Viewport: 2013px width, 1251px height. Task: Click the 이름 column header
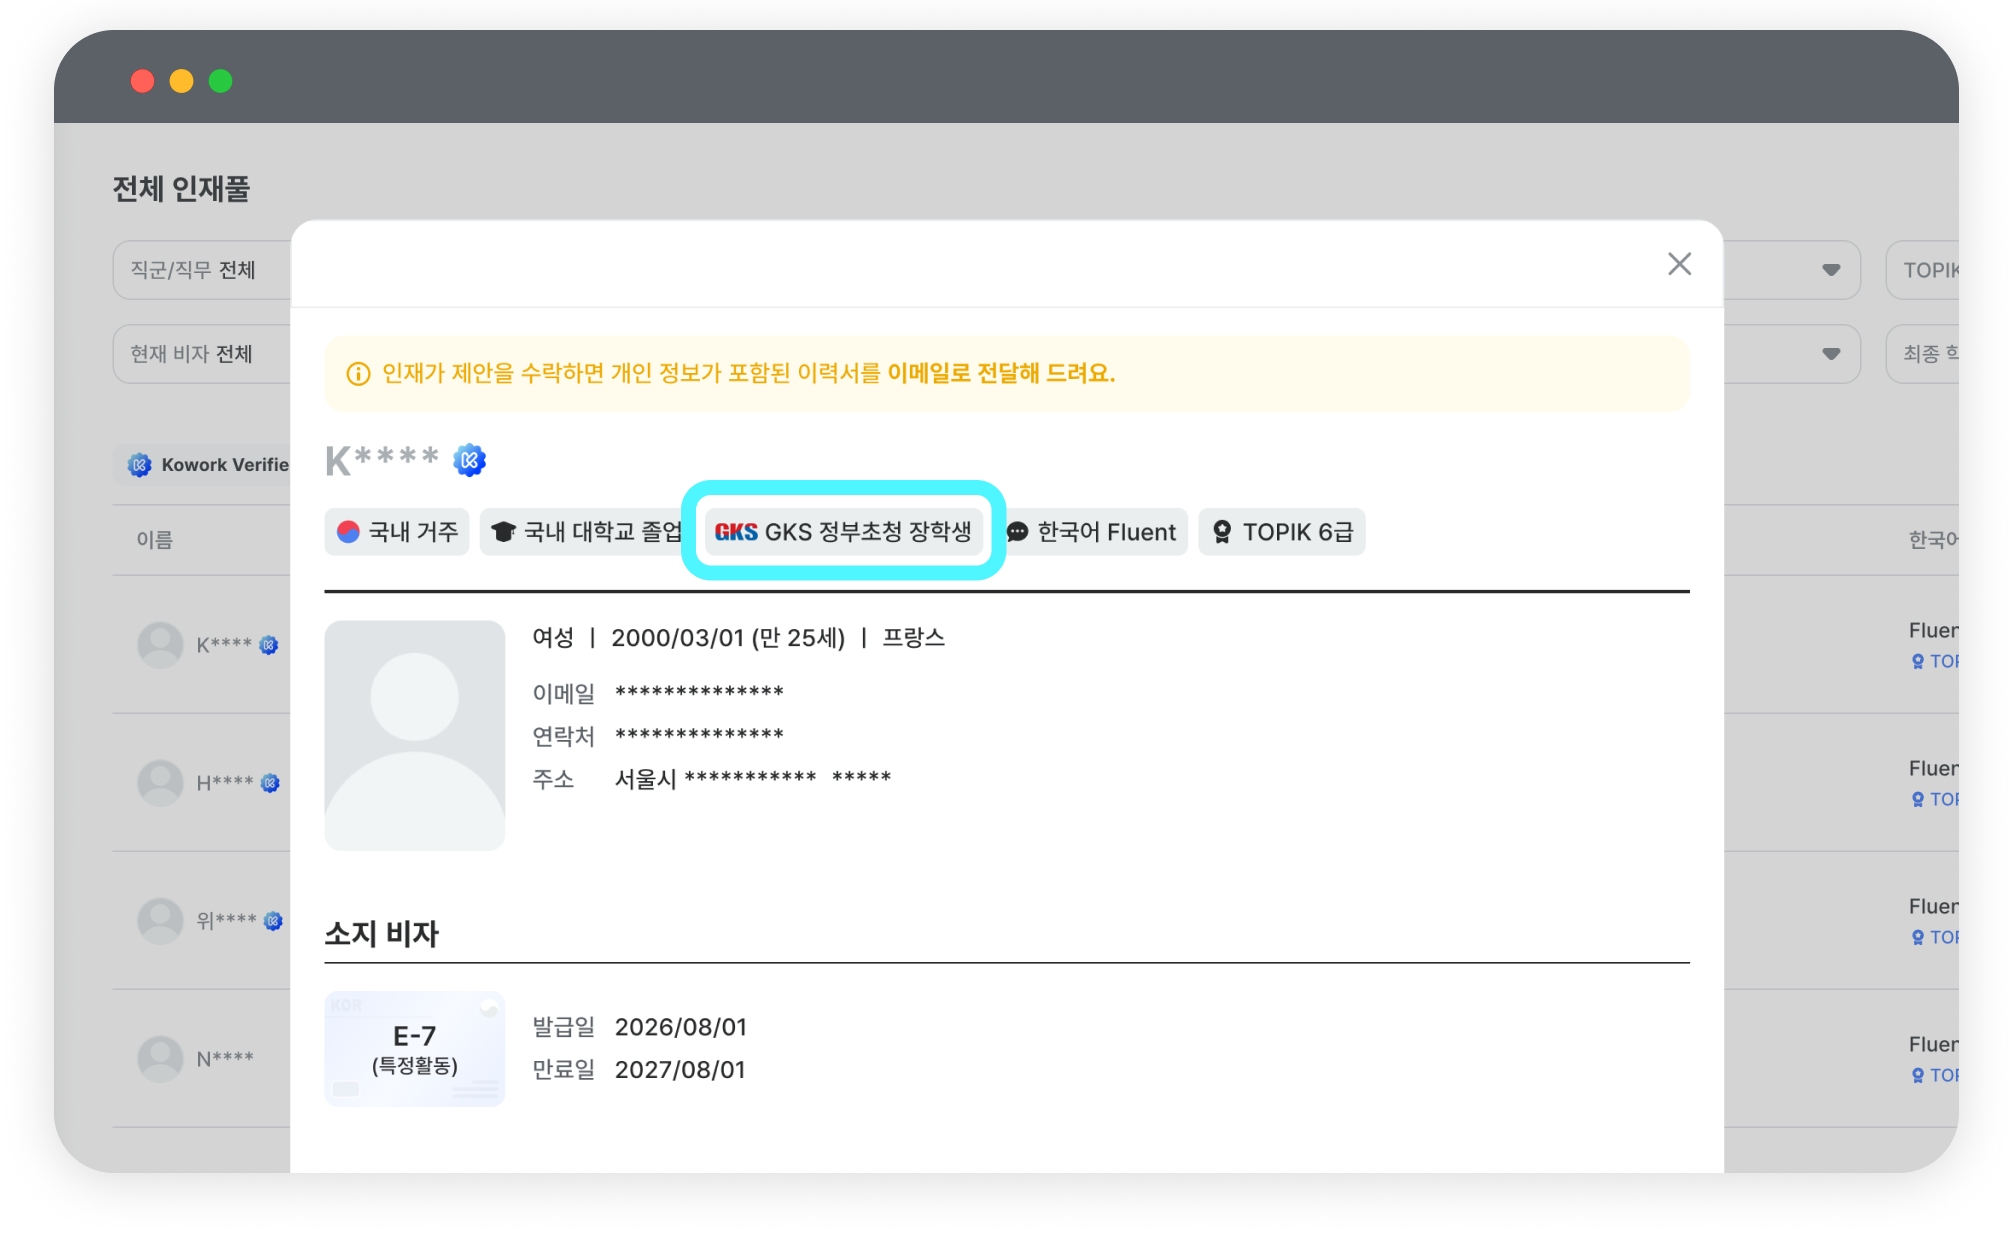point(155,540)
